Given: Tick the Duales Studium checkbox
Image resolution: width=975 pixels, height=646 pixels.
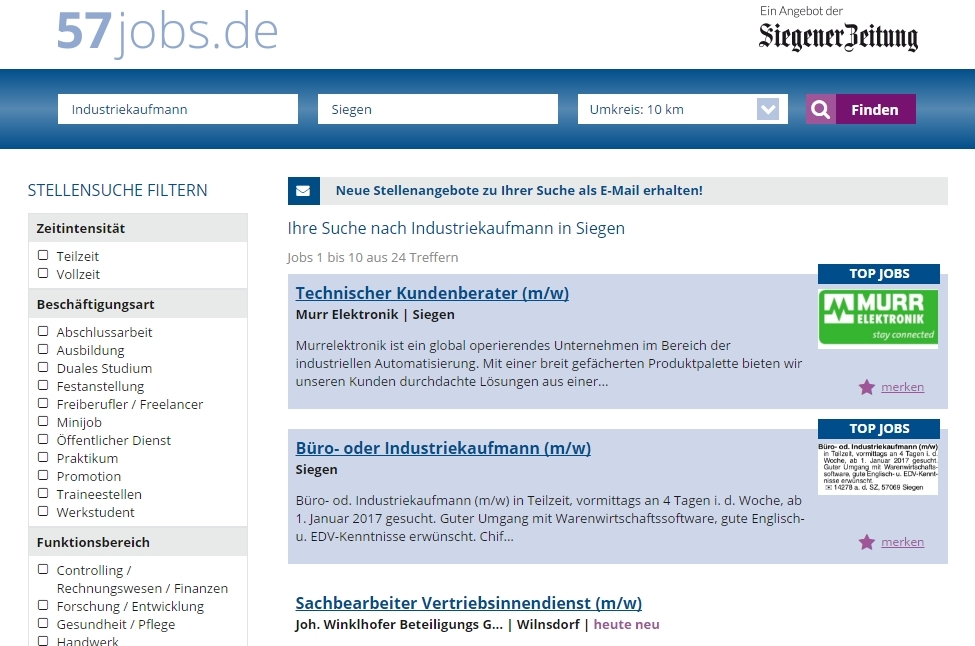Looking at the screenshot, I should (x=43, y=367).
